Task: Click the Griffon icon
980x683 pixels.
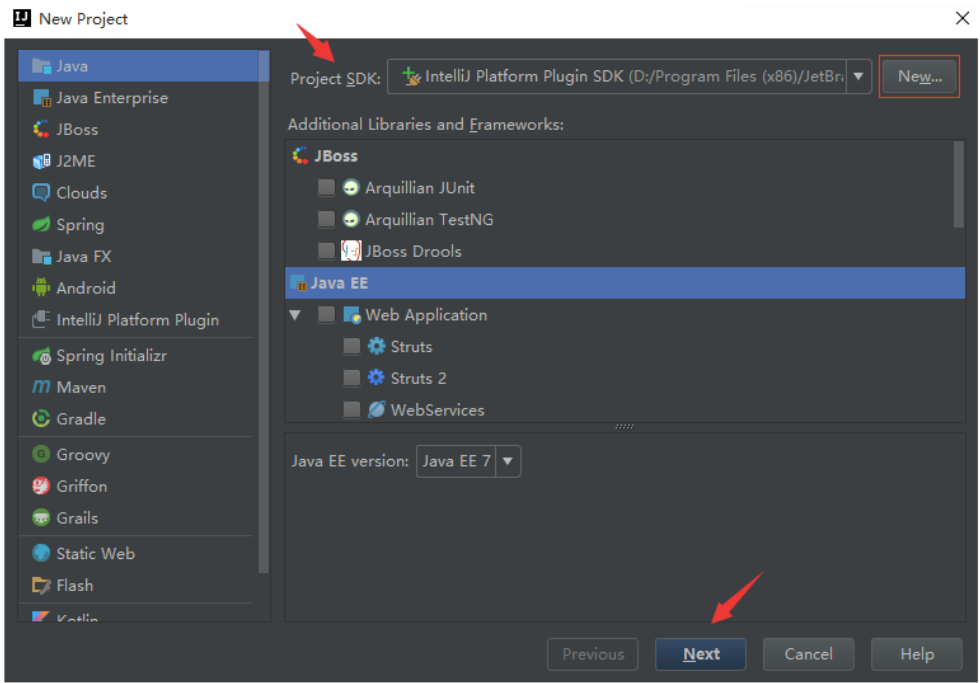Action: [41, 486]
